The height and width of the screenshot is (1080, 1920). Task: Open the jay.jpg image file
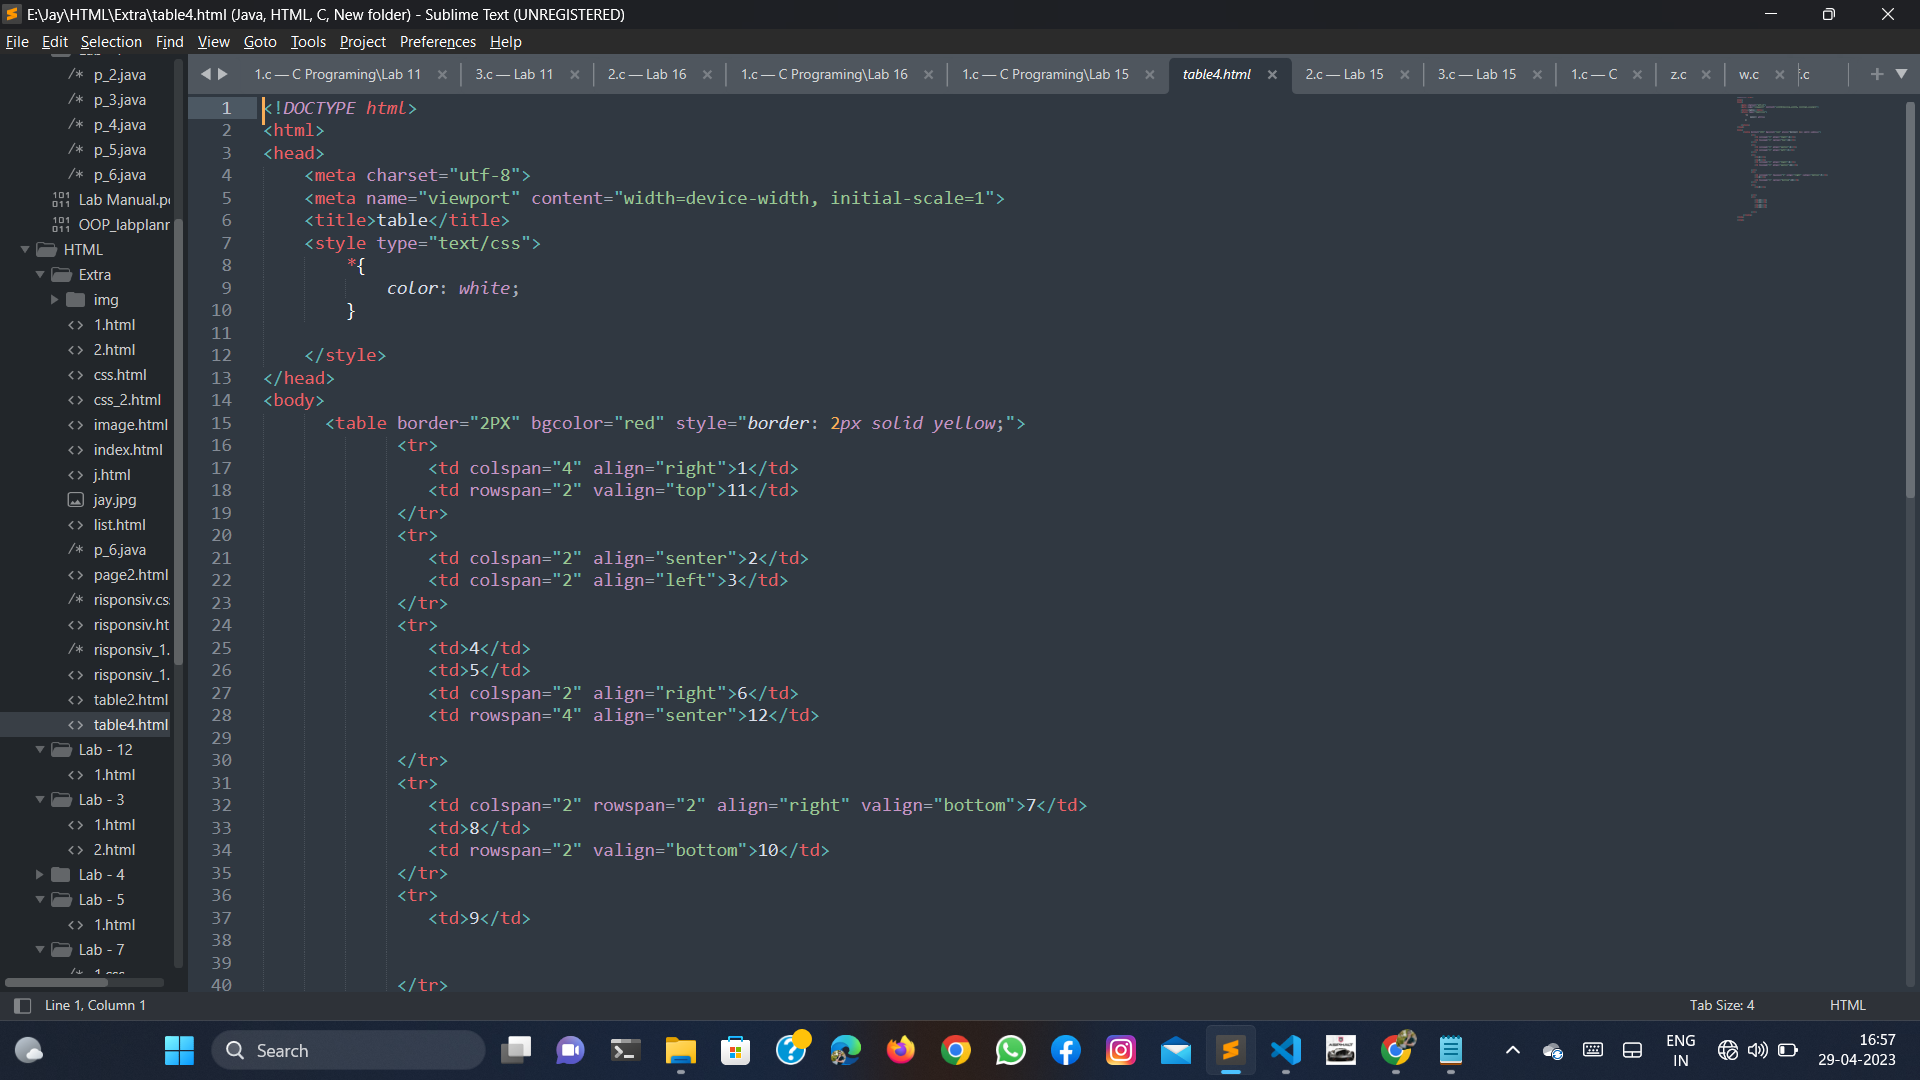pyautogui.click(x=114, y=500)
